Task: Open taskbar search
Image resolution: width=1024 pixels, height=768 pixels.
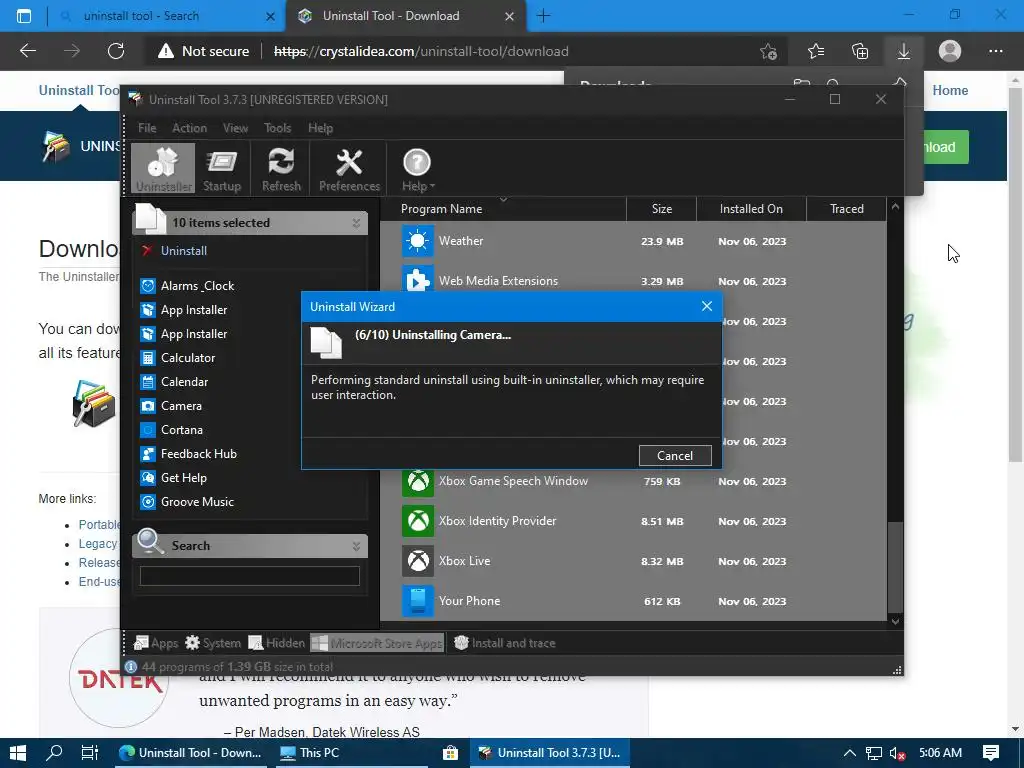Action: (55, 753)
